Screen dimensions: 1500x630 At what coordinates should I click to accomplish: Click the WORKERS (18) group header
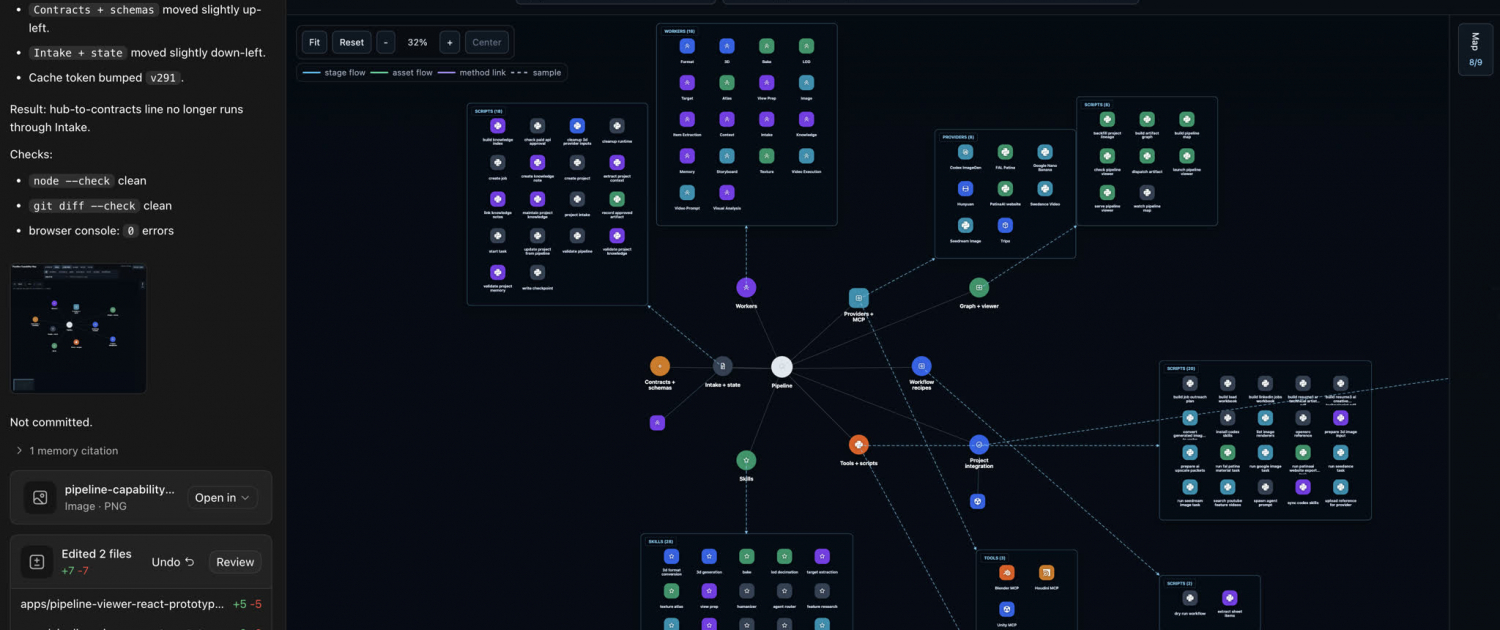[x=679, y=31]
